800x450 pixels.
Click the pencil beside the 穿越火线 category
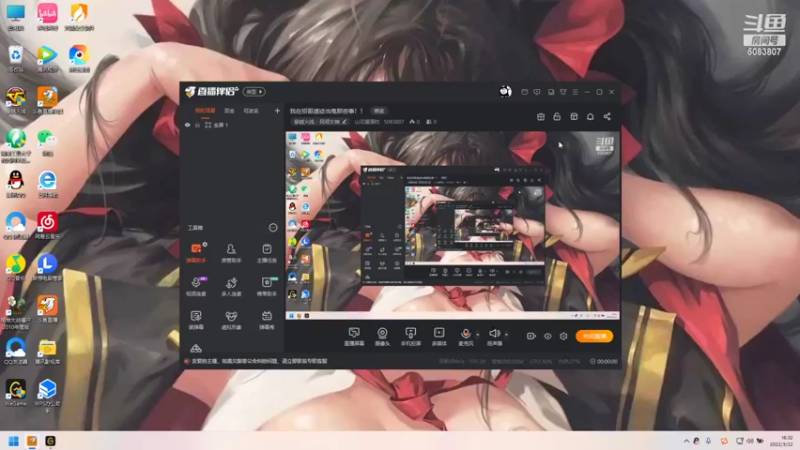[344, 121]
